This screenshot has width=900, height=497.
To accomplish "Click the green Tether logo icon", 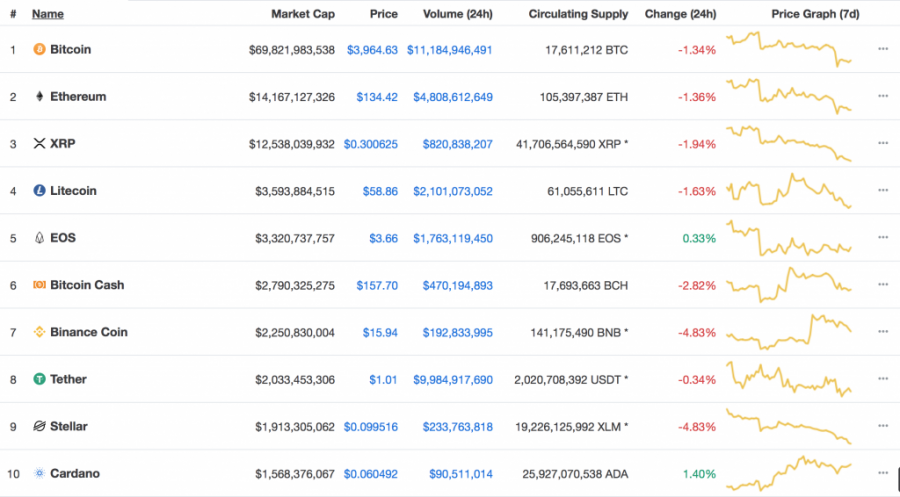I will 39,379.
